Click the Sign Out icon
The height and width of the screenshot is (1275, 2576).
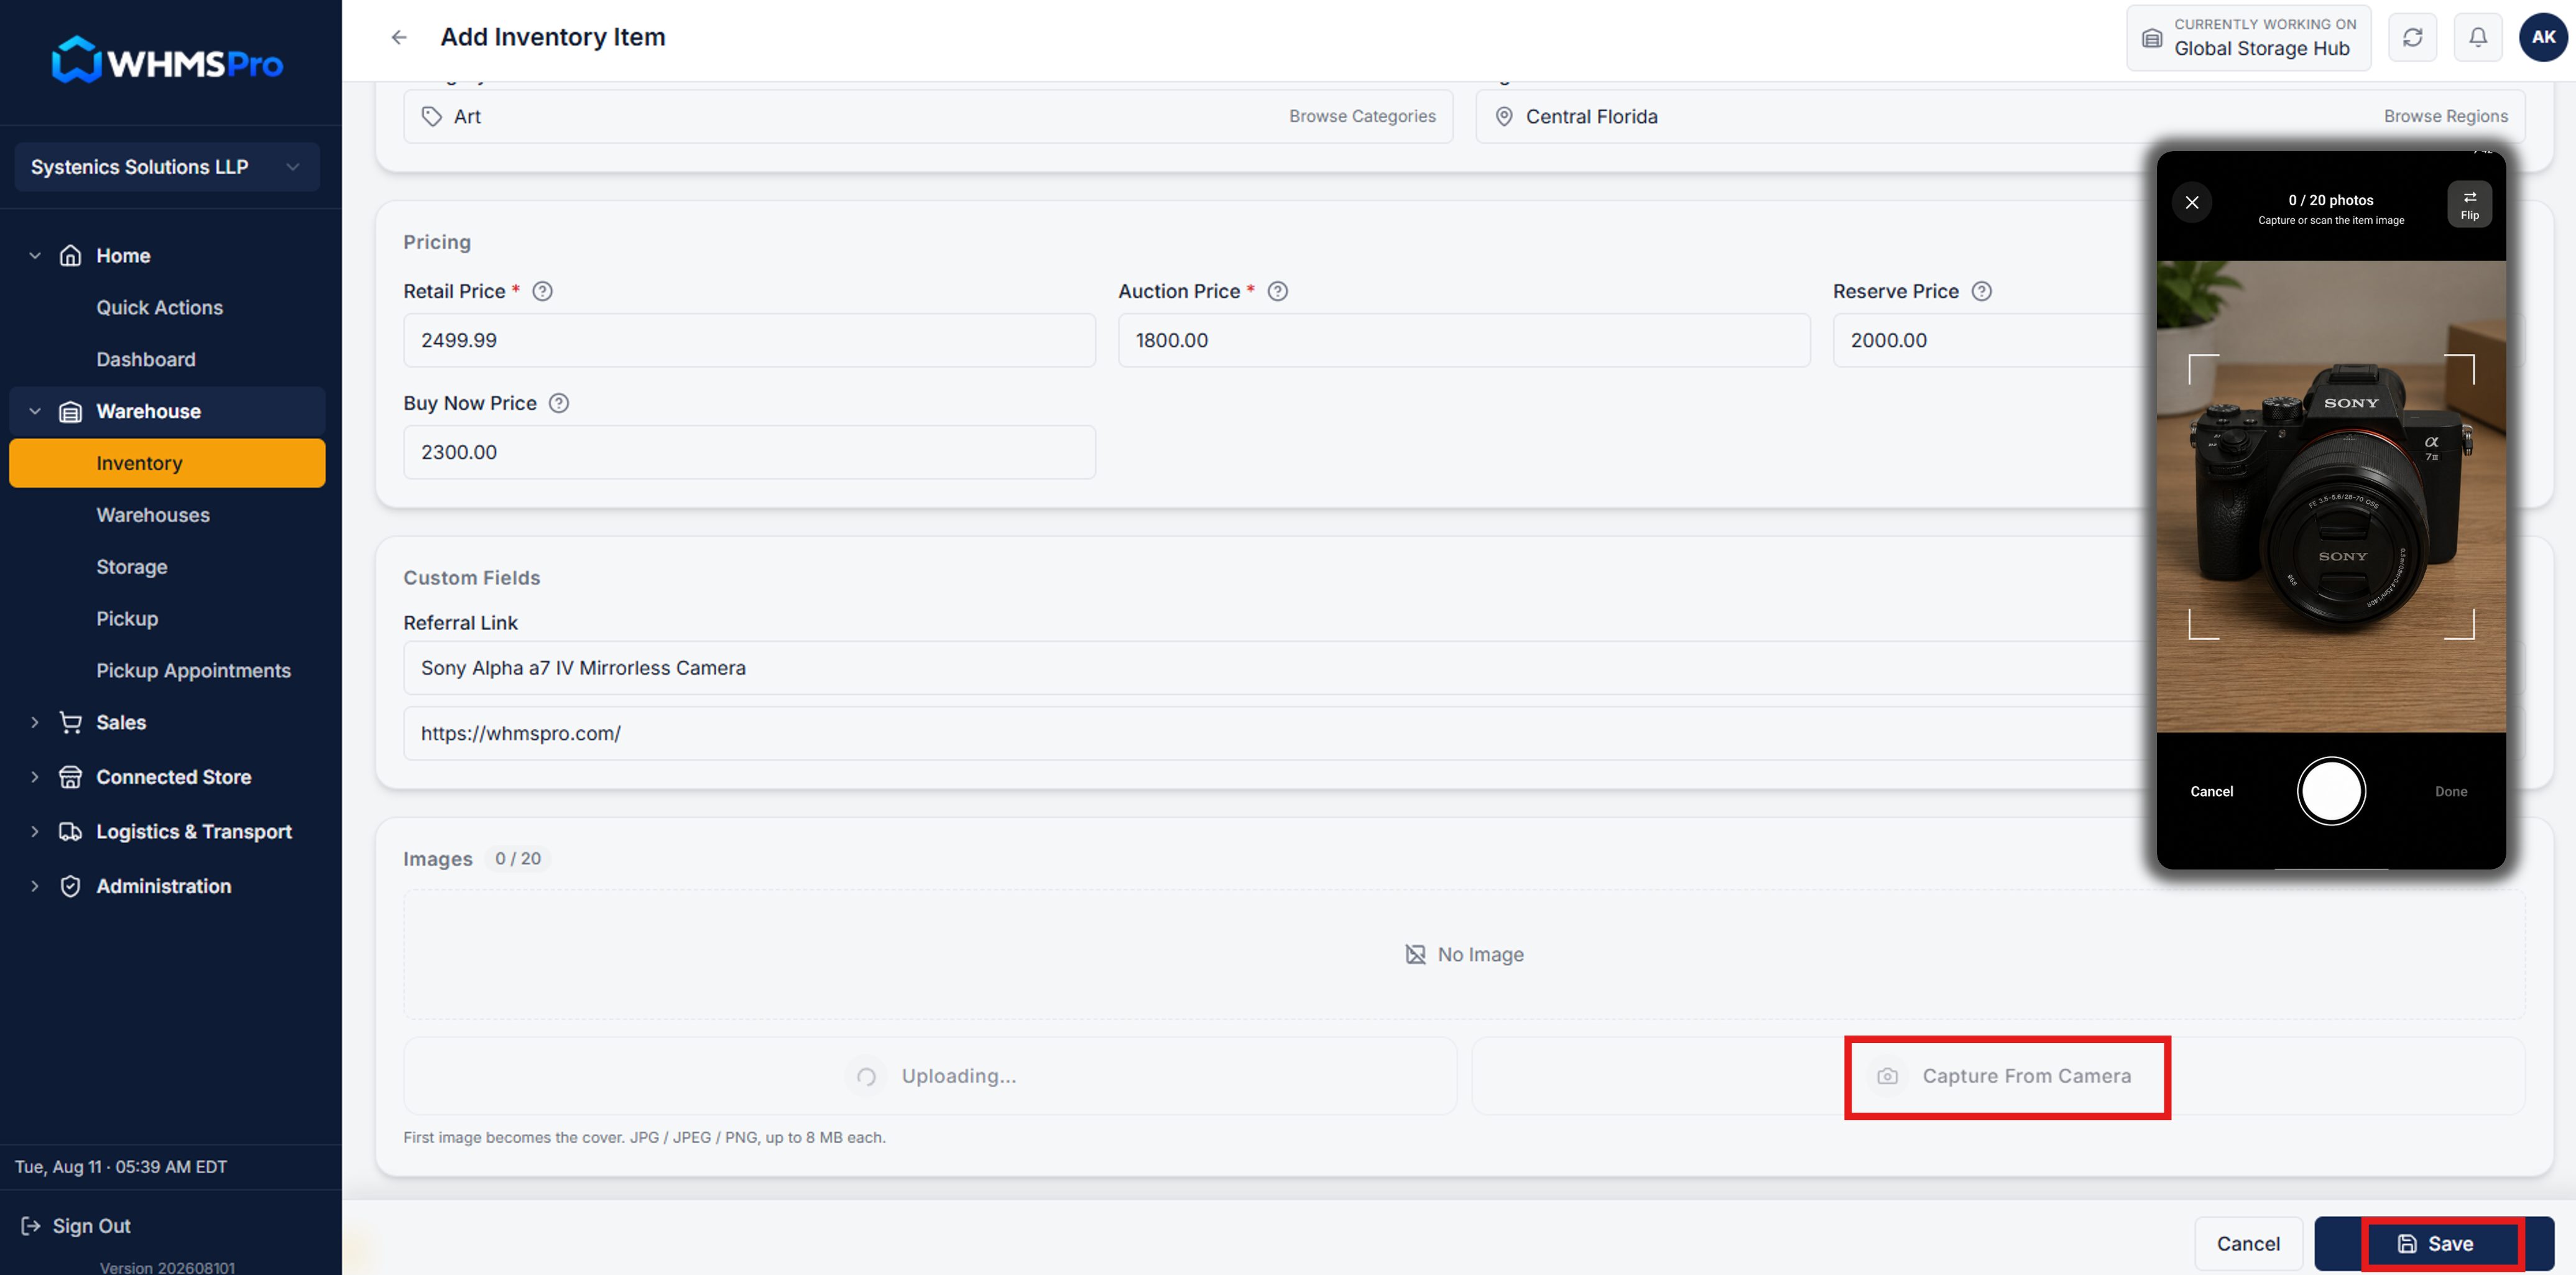(x=31, y=1225)
